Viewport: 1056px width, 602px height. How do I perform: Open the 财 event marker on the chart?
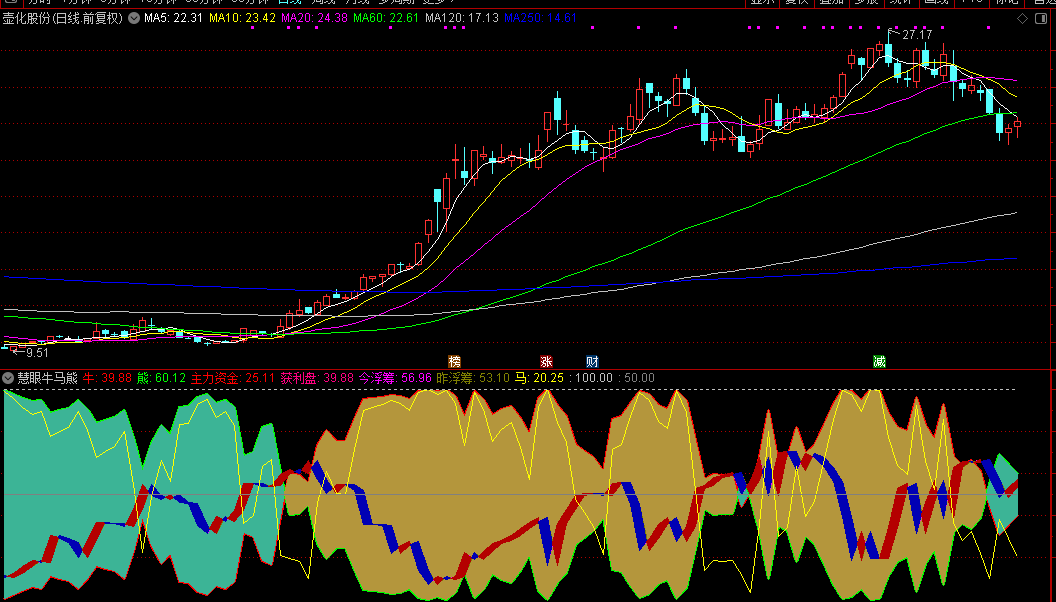pos(592,362)
